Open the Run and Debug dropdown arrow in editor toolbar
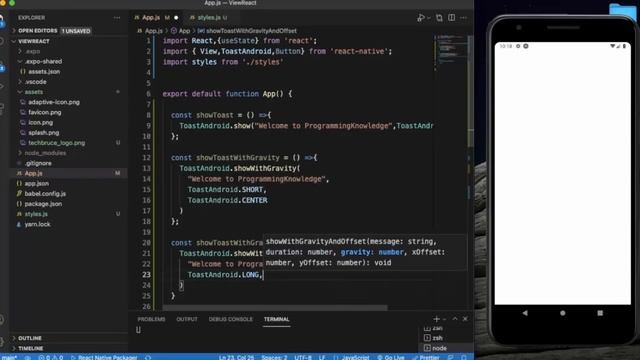This screenshot has height=360, width=640. pyautogui.click(x=429, y=18)
